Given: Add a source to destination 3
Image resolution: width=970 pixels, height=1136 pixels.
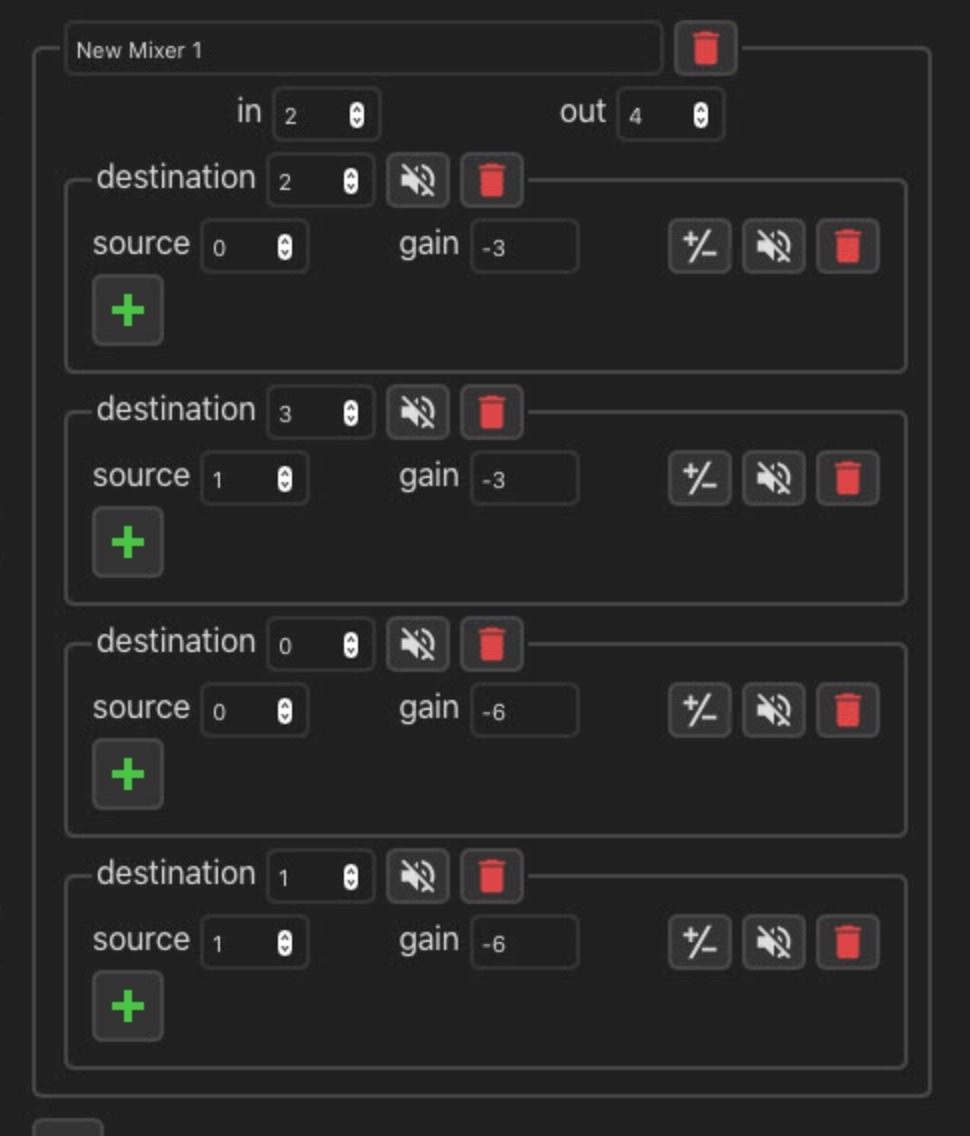Looking at the screenshot, I should [x=127, y=543].
